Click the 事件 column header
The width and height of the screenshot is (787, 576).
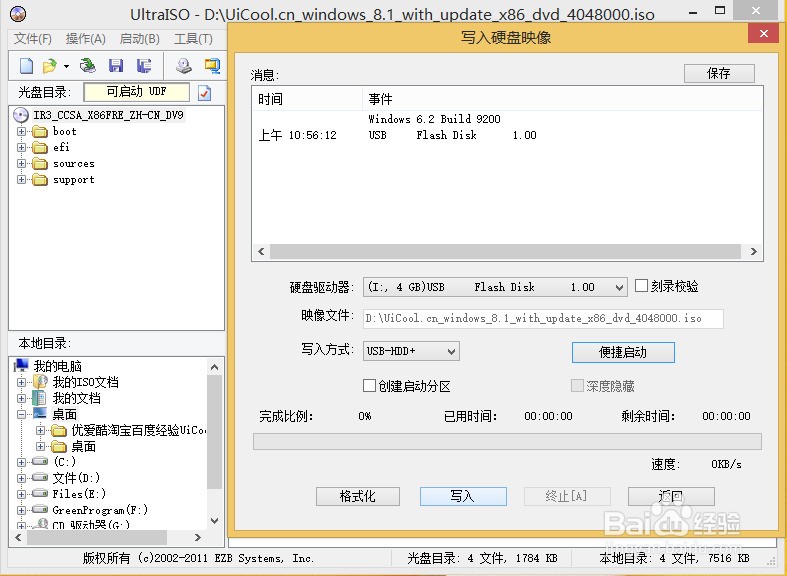[x=563, y=99]
